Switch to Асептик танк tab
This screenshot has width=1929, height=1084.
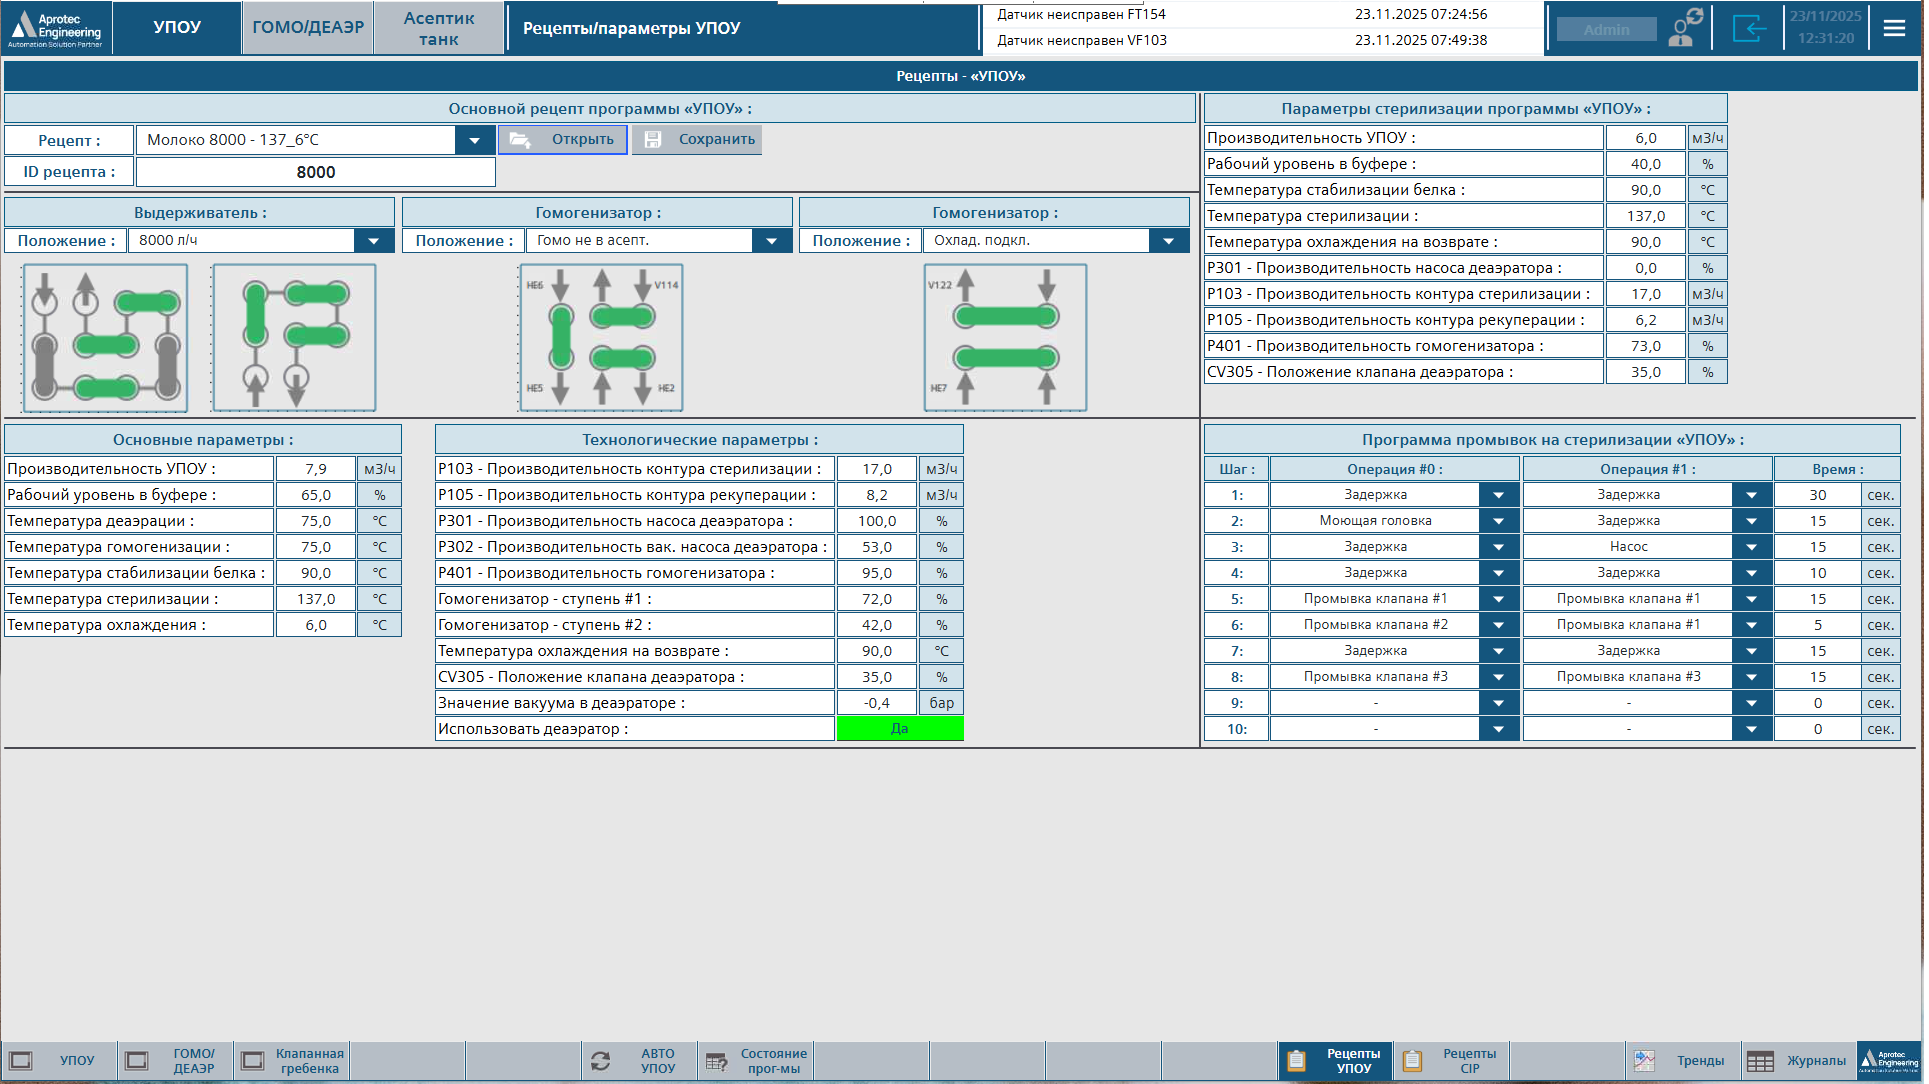tap(438, 28)
